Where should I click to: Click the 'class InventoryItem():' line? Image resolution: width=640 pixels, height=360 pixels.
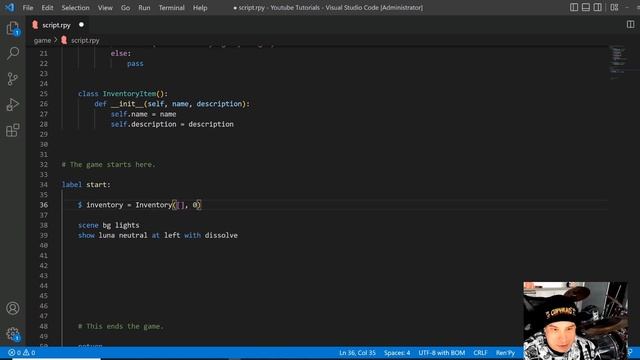pos(123,94)
